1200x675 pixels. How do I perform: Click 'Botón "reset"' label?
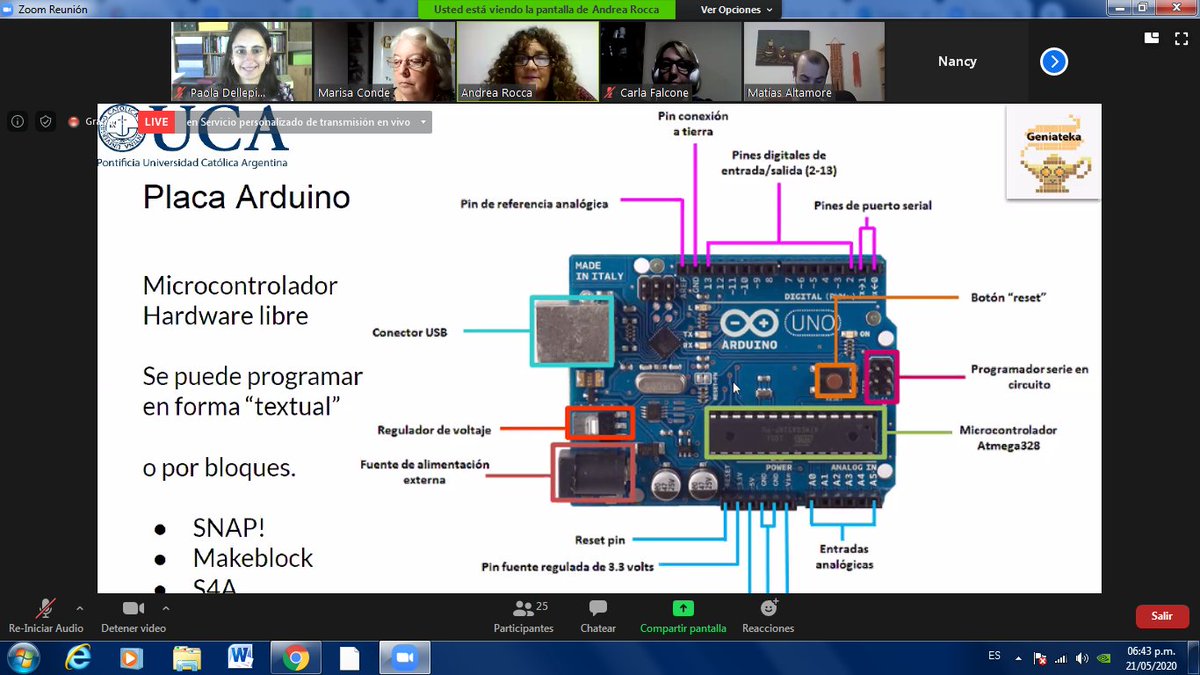click(x=1008, y=298)
